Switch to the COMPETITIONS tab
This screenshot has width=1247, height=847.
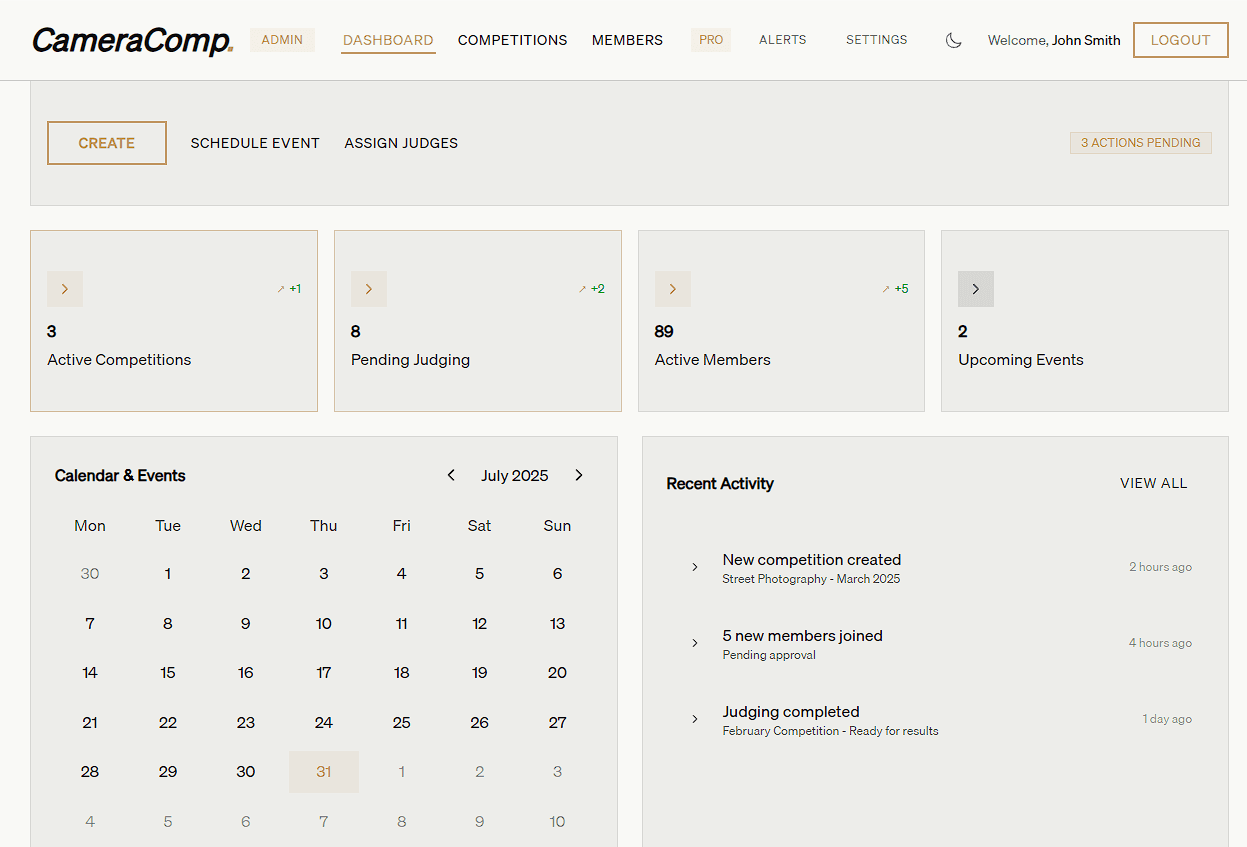[x=512, y=40]
